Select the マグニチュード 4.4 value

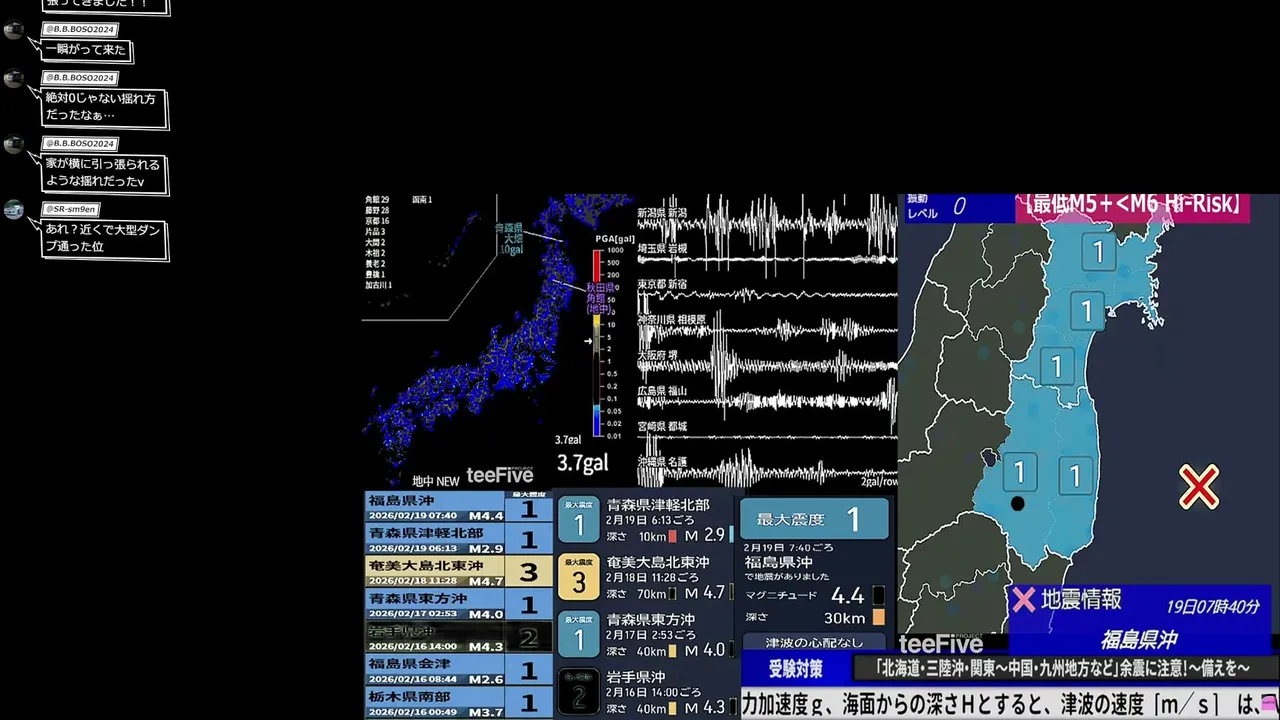[847, 596]
